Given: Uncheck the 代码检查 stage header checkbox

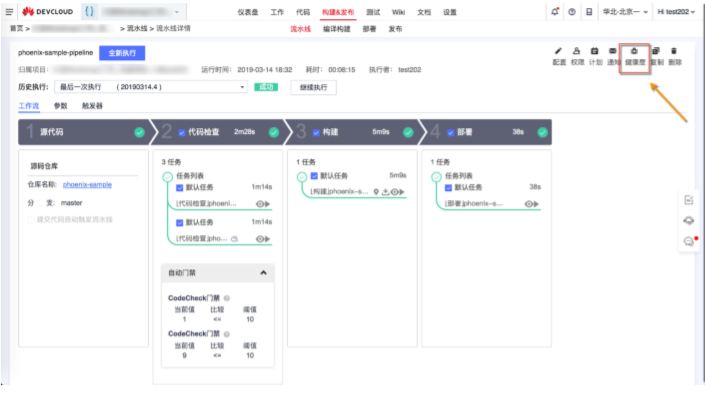Looking at the screenshot, I should click(182, 133).
